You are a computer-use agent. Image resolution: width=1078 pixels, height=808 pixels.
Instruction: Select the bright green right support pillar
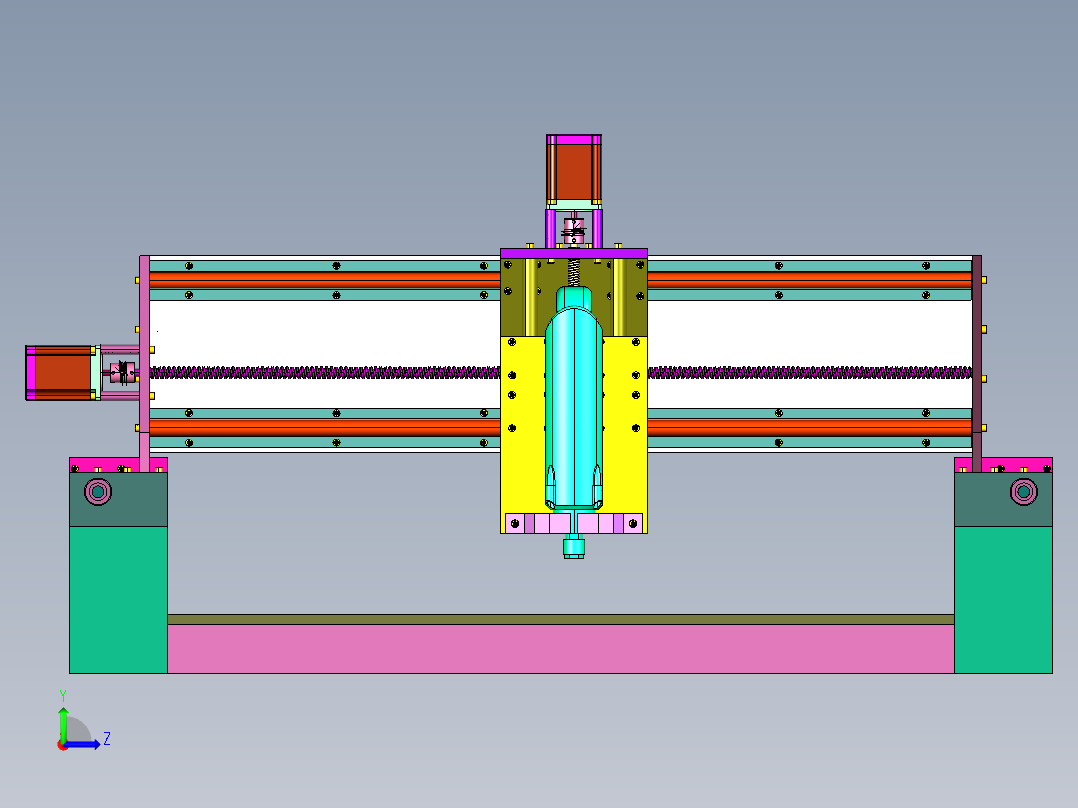point(1003,600)
